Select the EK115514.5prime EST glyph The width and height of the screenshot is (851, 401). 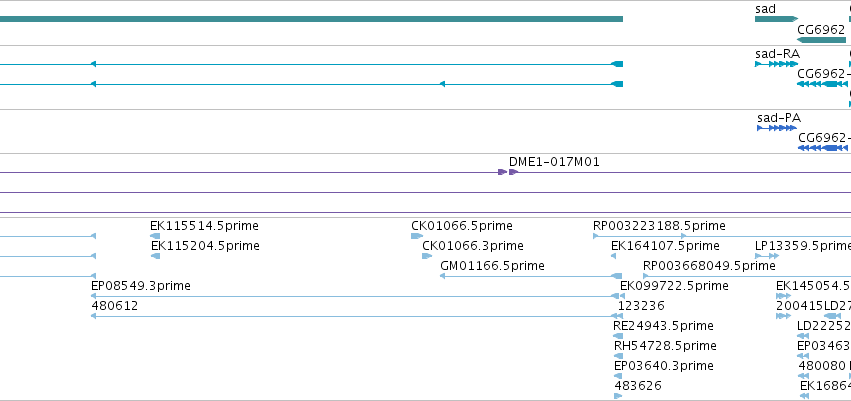(155, 236)
